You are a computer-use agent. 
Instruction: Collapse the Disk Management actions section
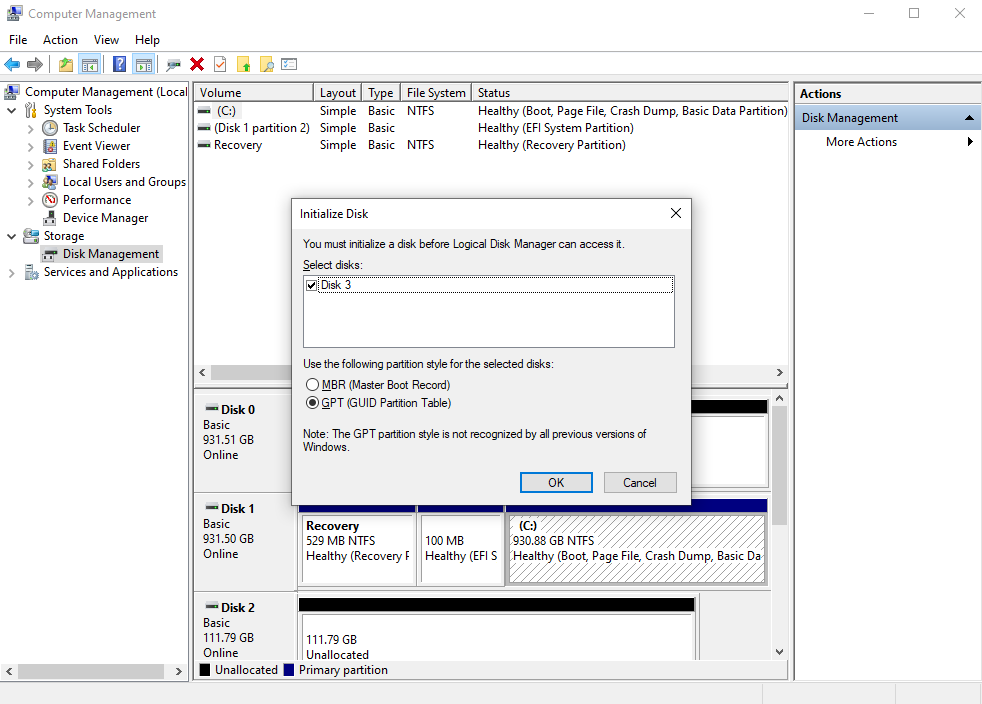point(969,118)
